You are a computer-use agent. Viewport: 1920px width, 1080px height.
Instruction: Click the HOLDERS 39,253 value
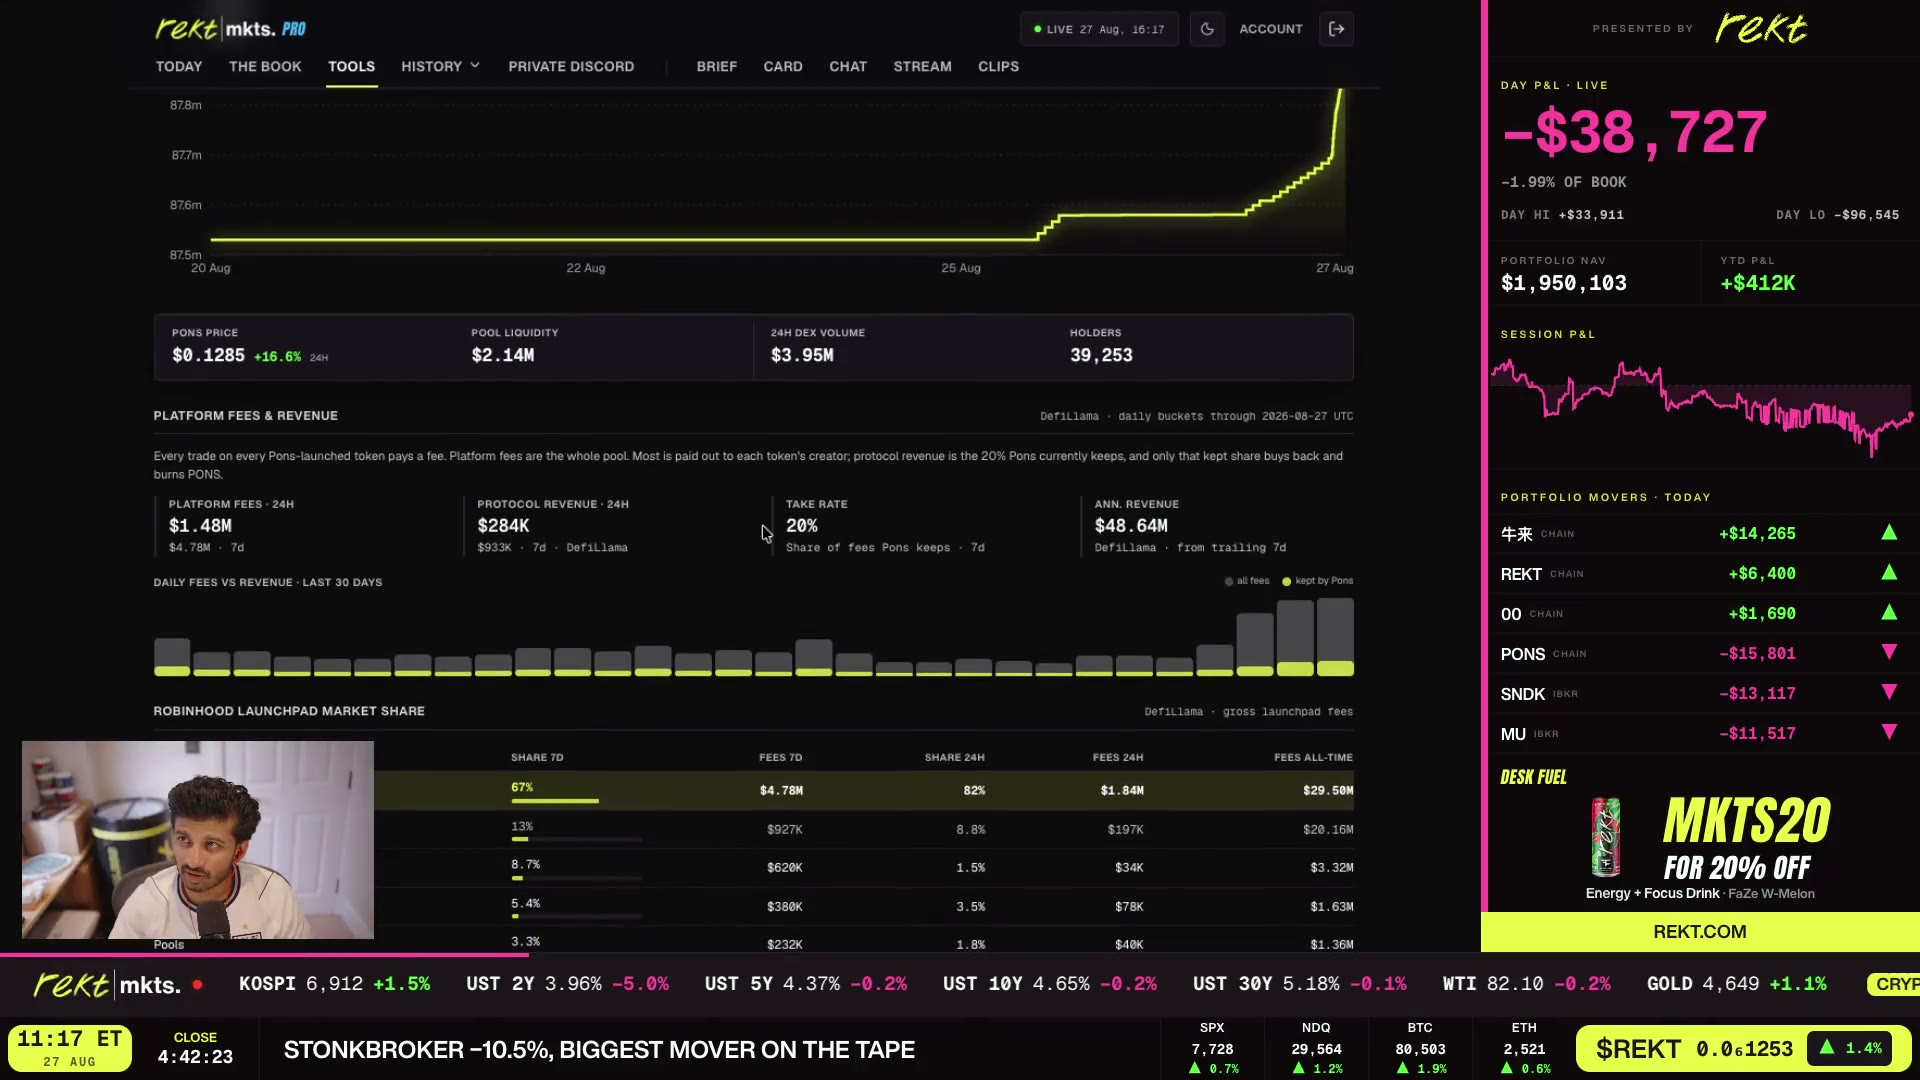[1101, 355]
